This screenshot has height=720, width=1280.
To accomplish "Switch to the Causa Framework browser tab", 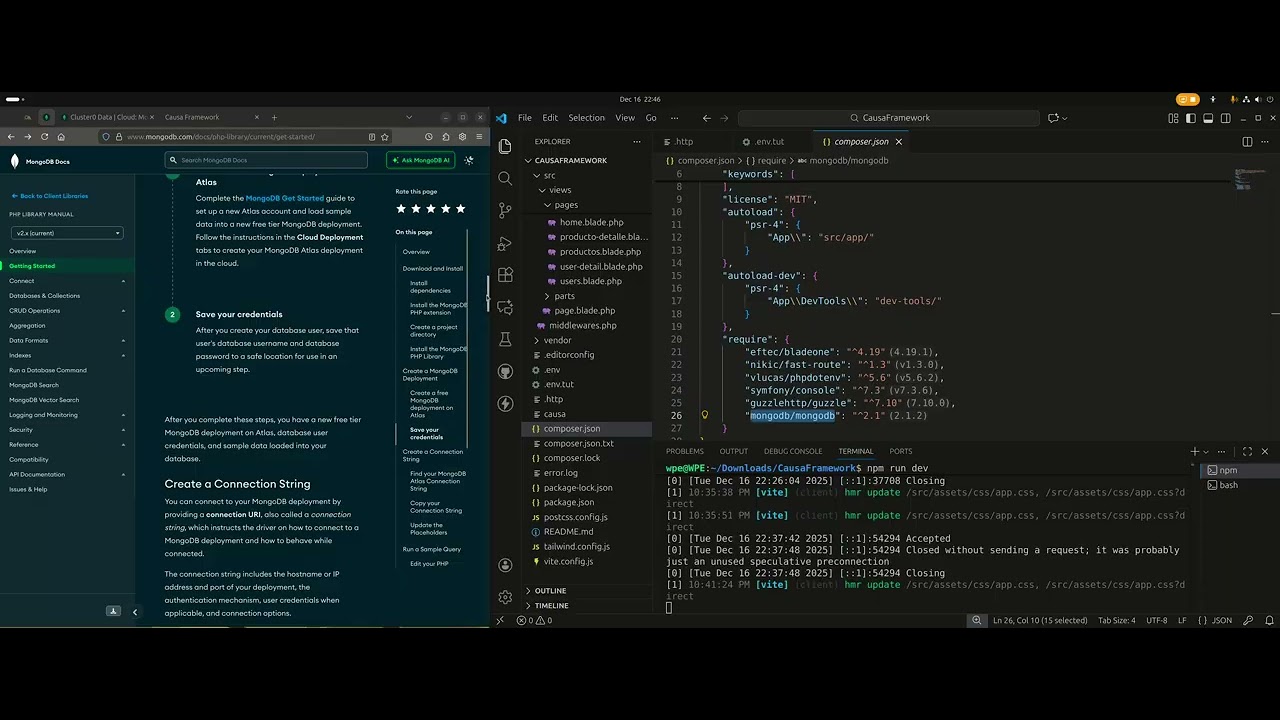I will coord(192,117).
